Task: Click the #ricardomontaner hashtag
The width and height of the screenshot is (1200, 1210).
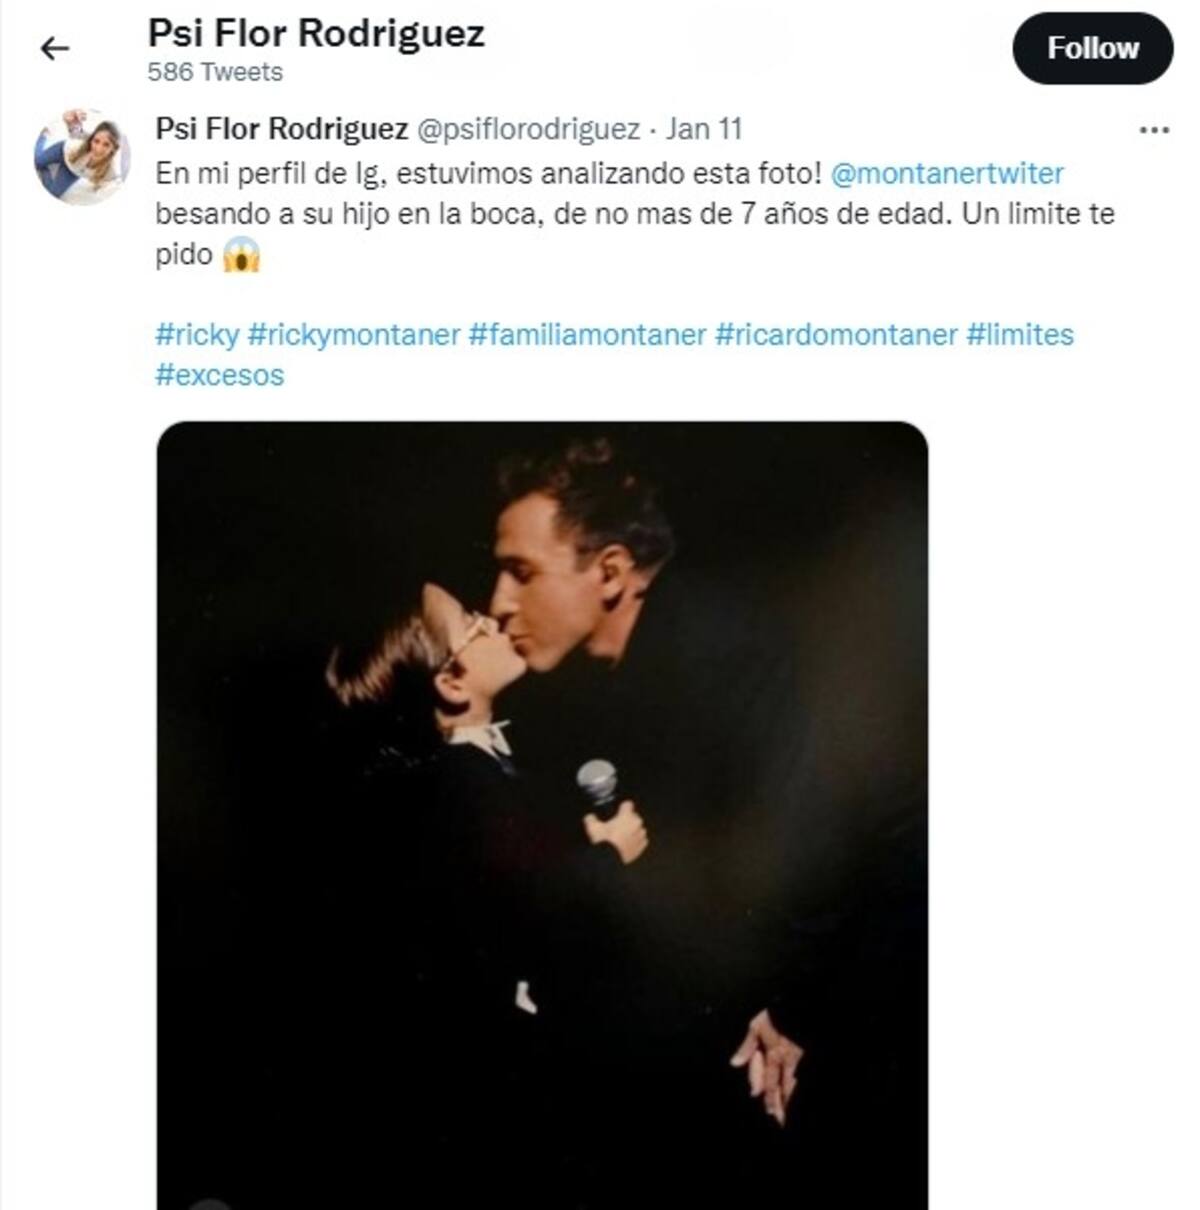Action: click(x=836, y=334)
